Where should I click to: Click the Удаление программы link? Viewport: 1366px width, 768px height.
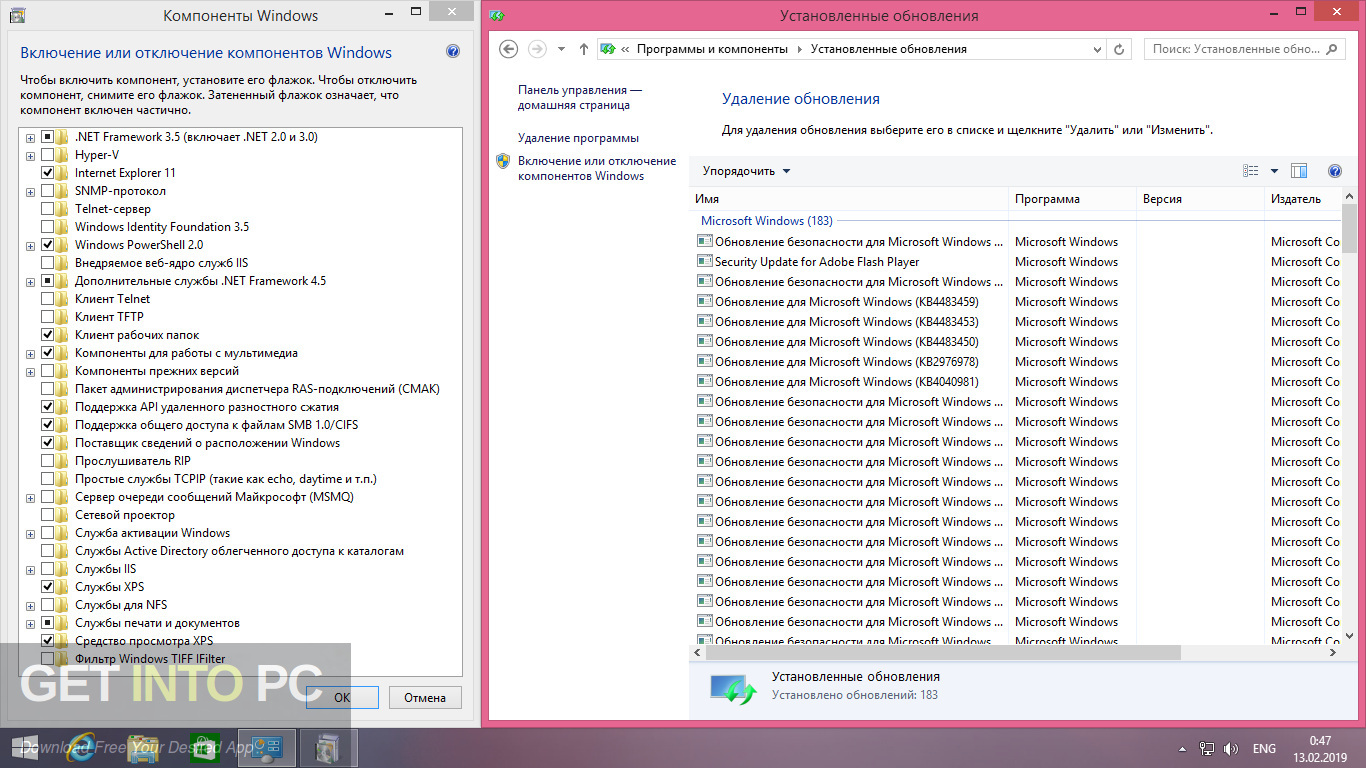point(578,138)
